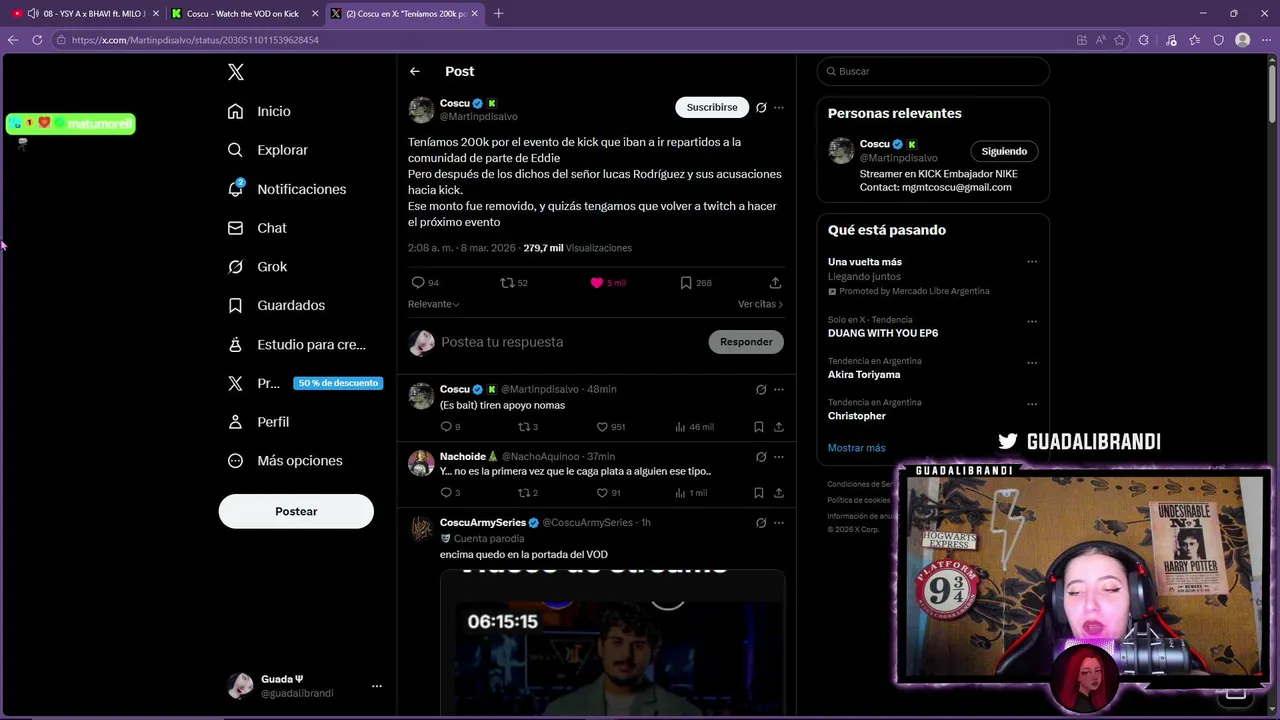Add this page to favorites star
This screenshot has height=720, width=1280.
click(x=1119, y=40)
